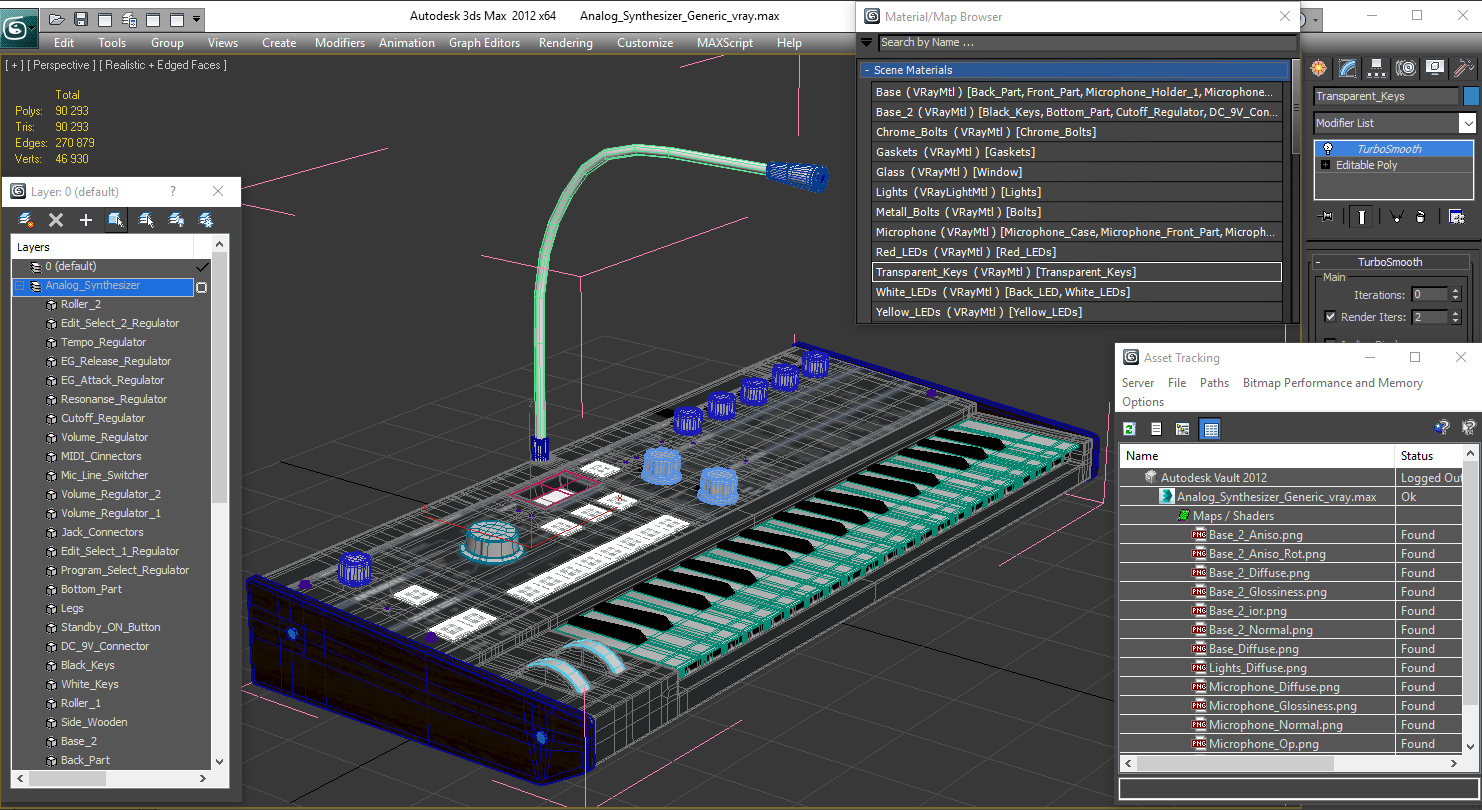This screenshot has height=810, width=1482.
Task: Open the Graph Editors menu
Action: coord(485,43)
